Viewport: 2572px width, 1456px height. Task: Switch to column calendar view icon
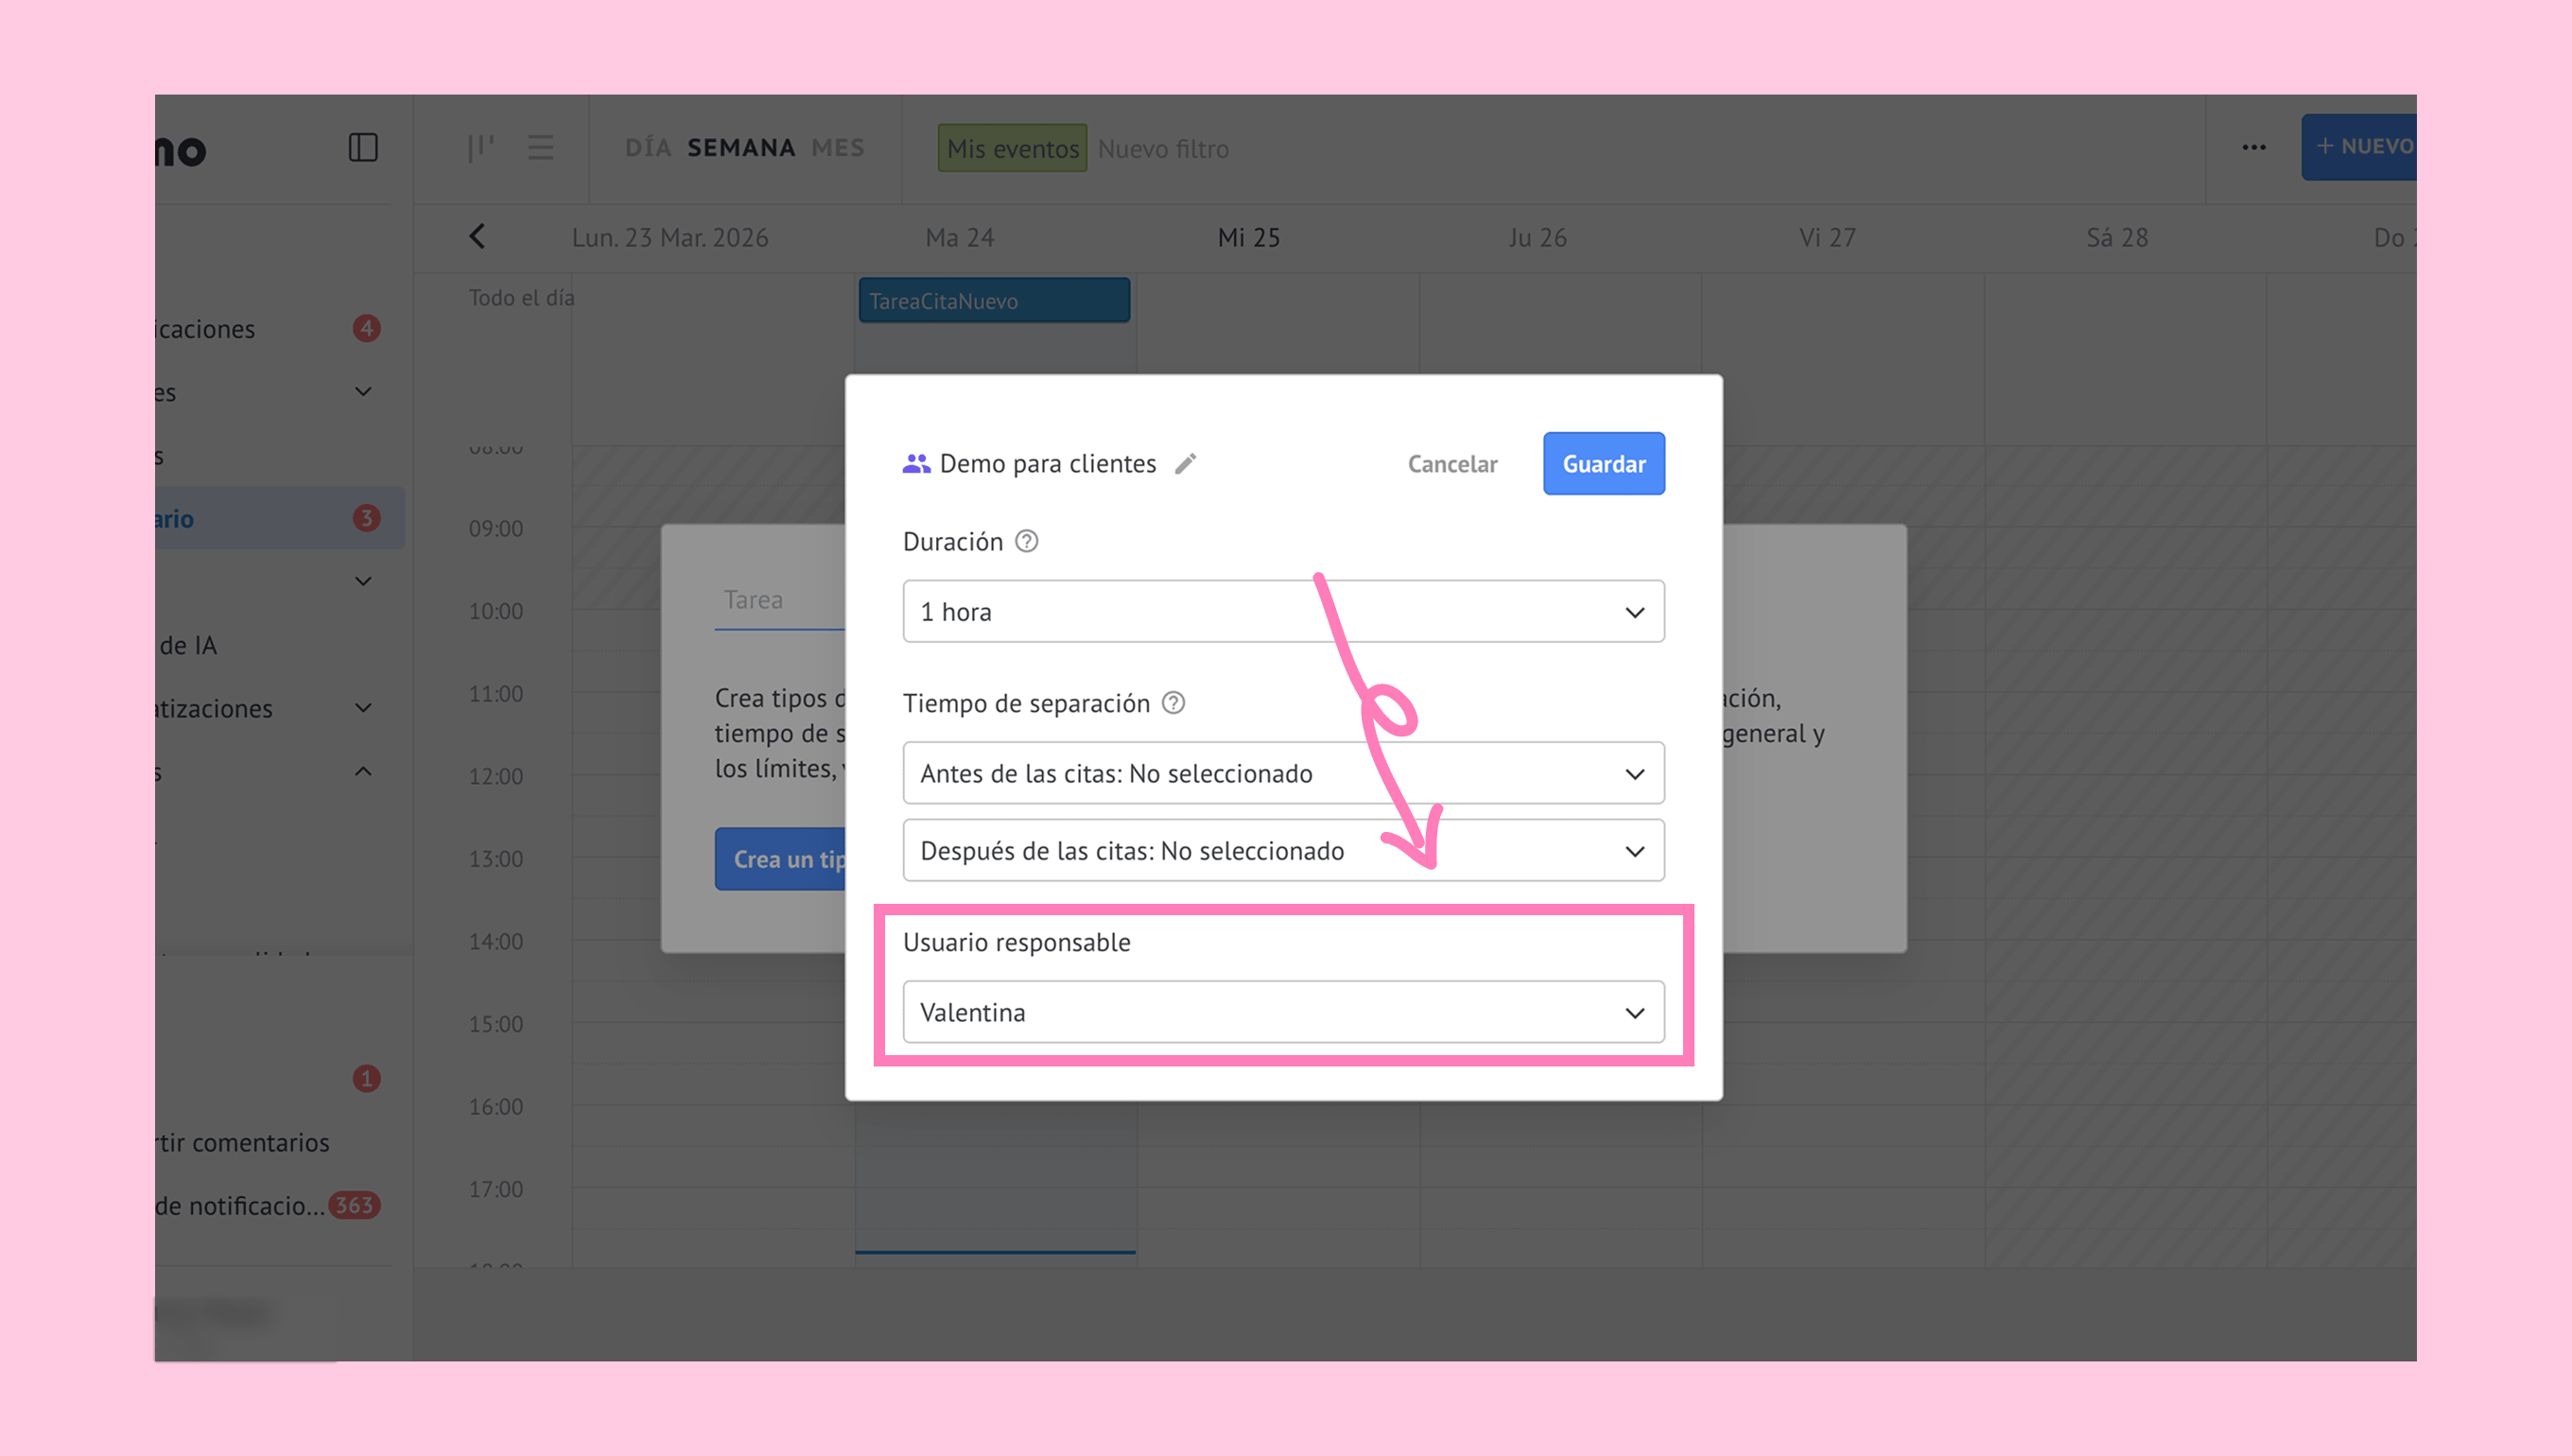[481, 148]
